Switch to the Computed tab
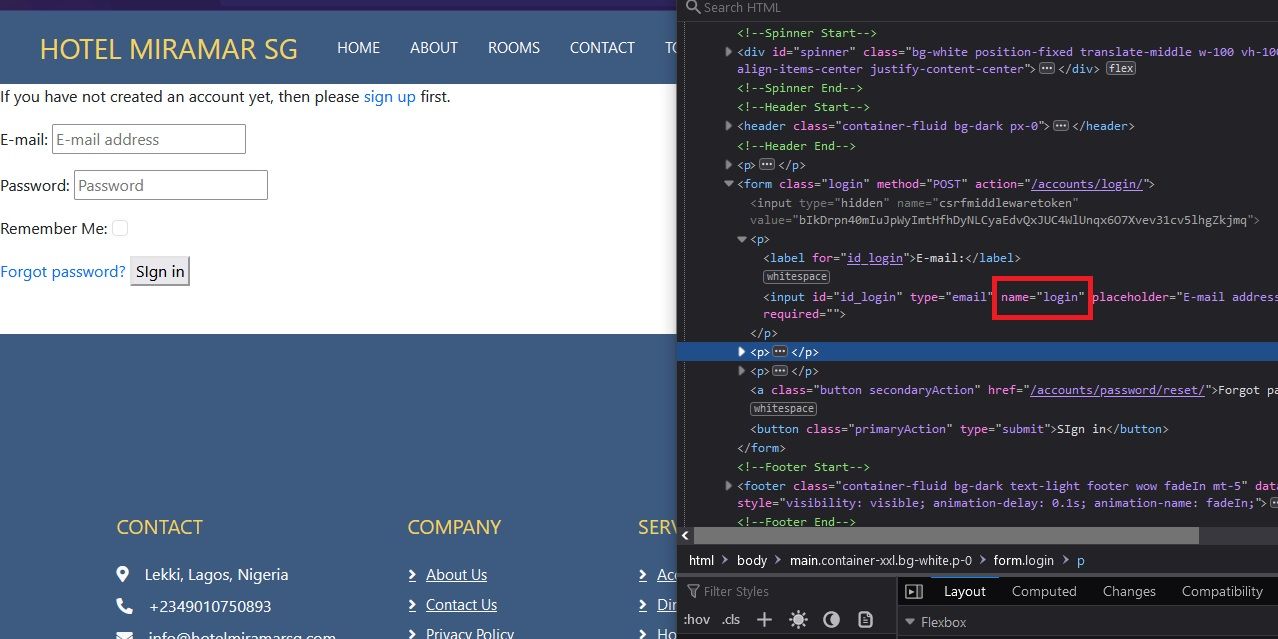Image resolution: width=1278 pixels, height=639 pixels. [1043, 591]
